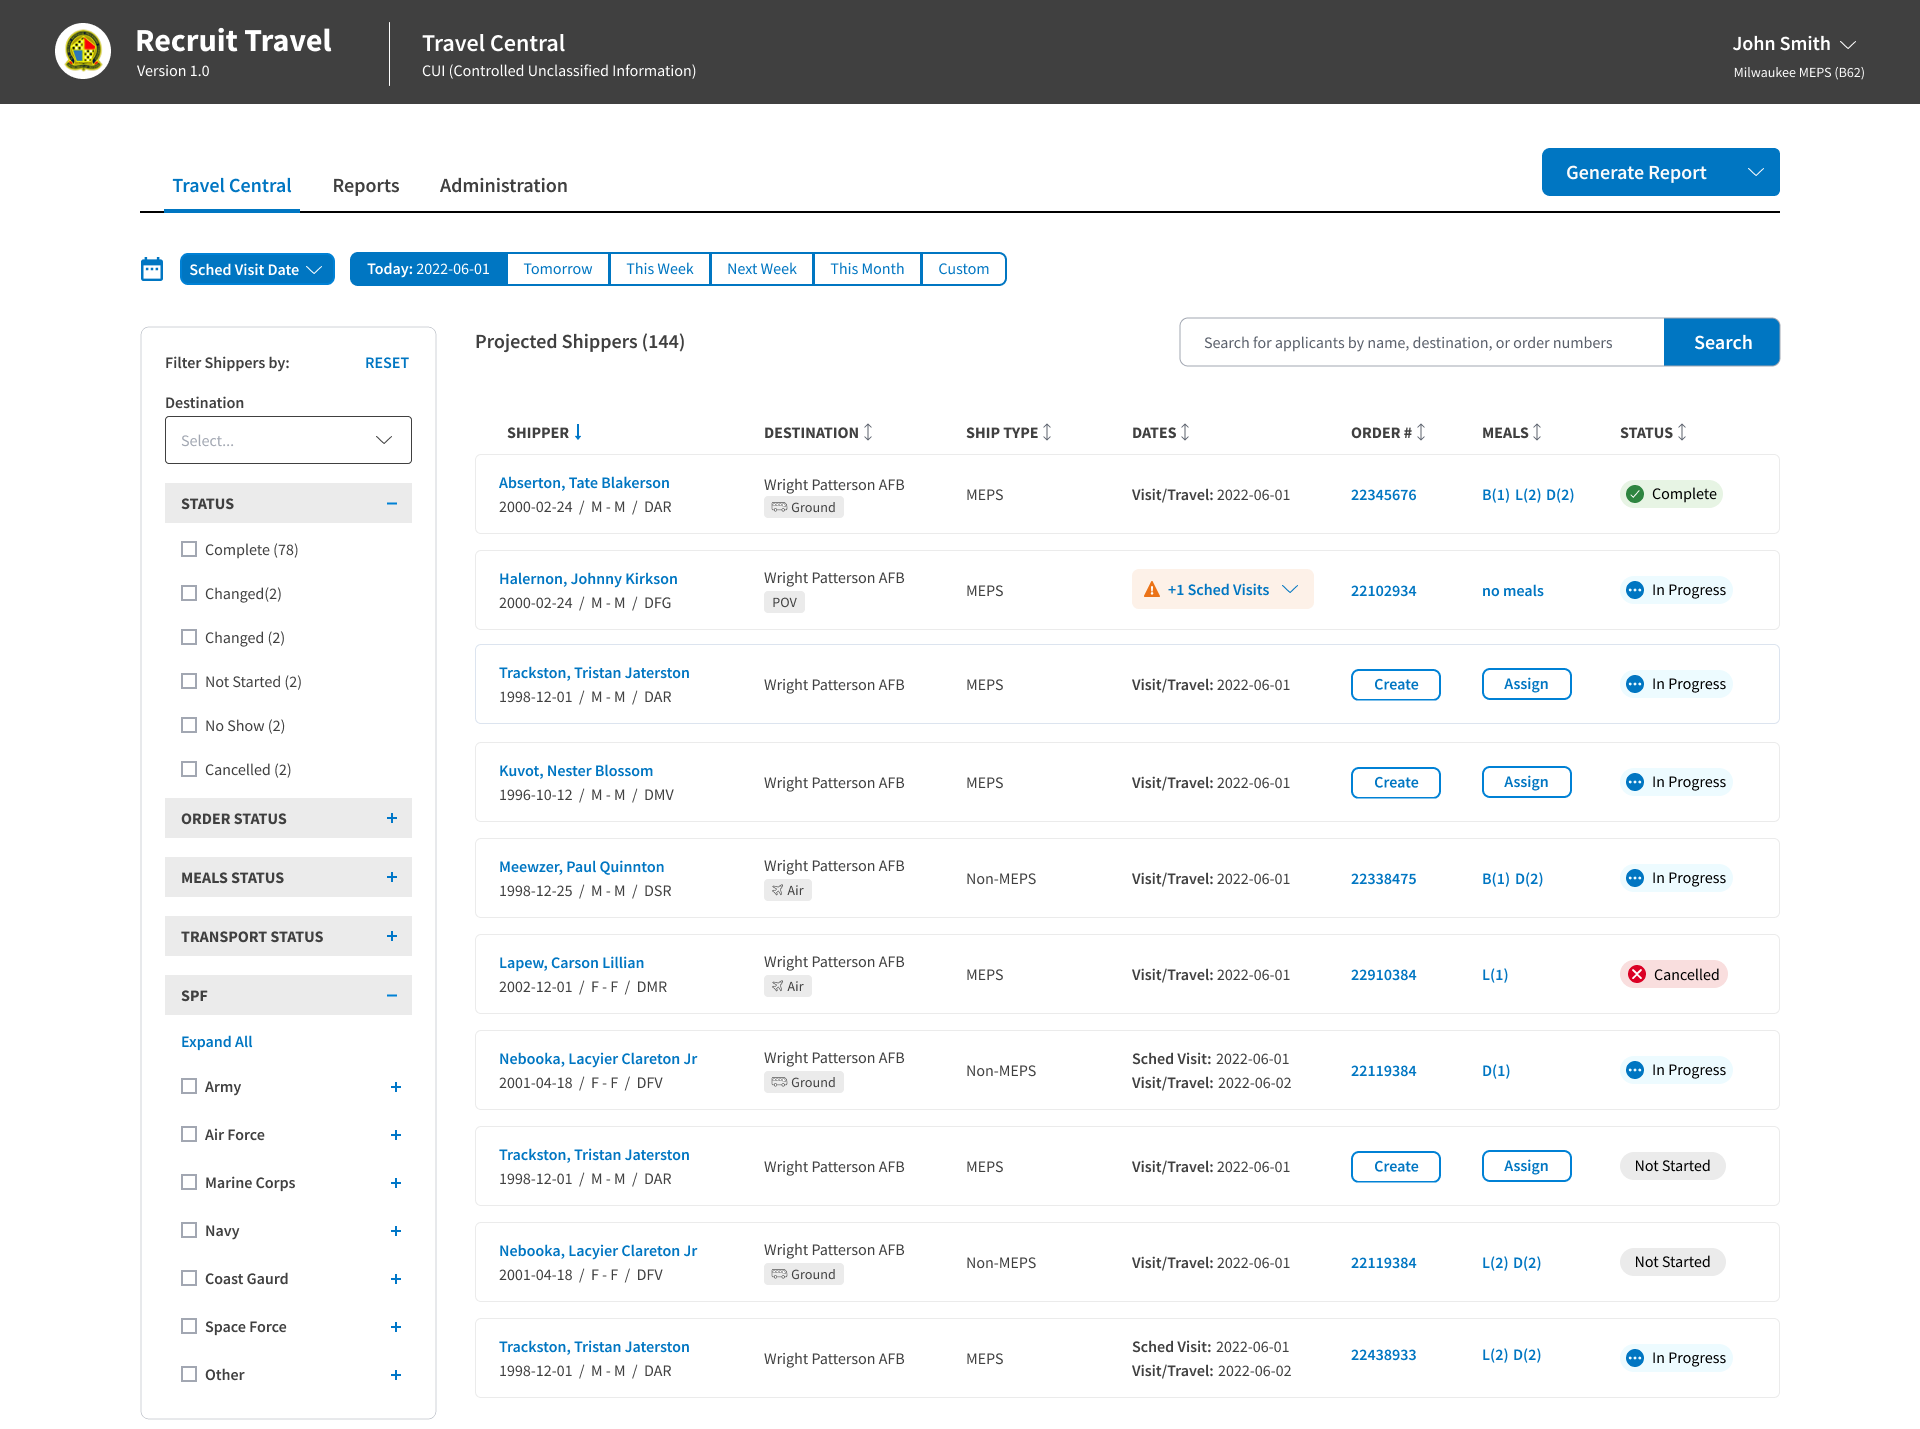
Task: Click the applicant search input field
Action: pyautogui.click(x=1422, y=342)
